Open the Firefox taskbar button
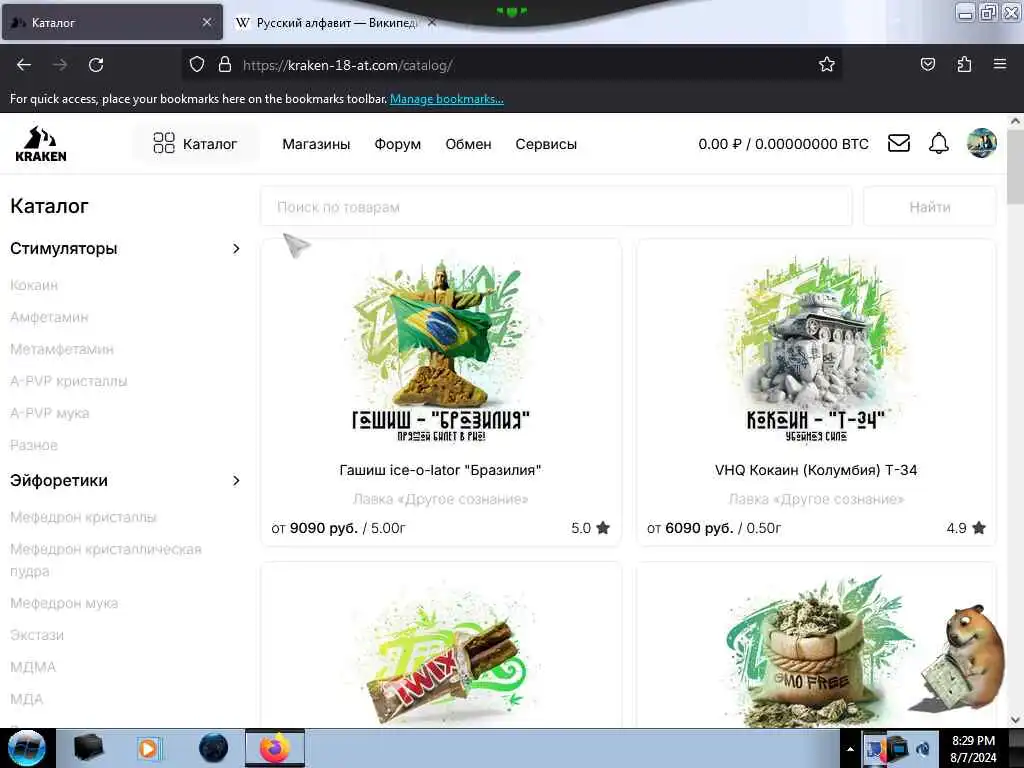This screenshot has width=1024, height=768. tap(275, 748)
